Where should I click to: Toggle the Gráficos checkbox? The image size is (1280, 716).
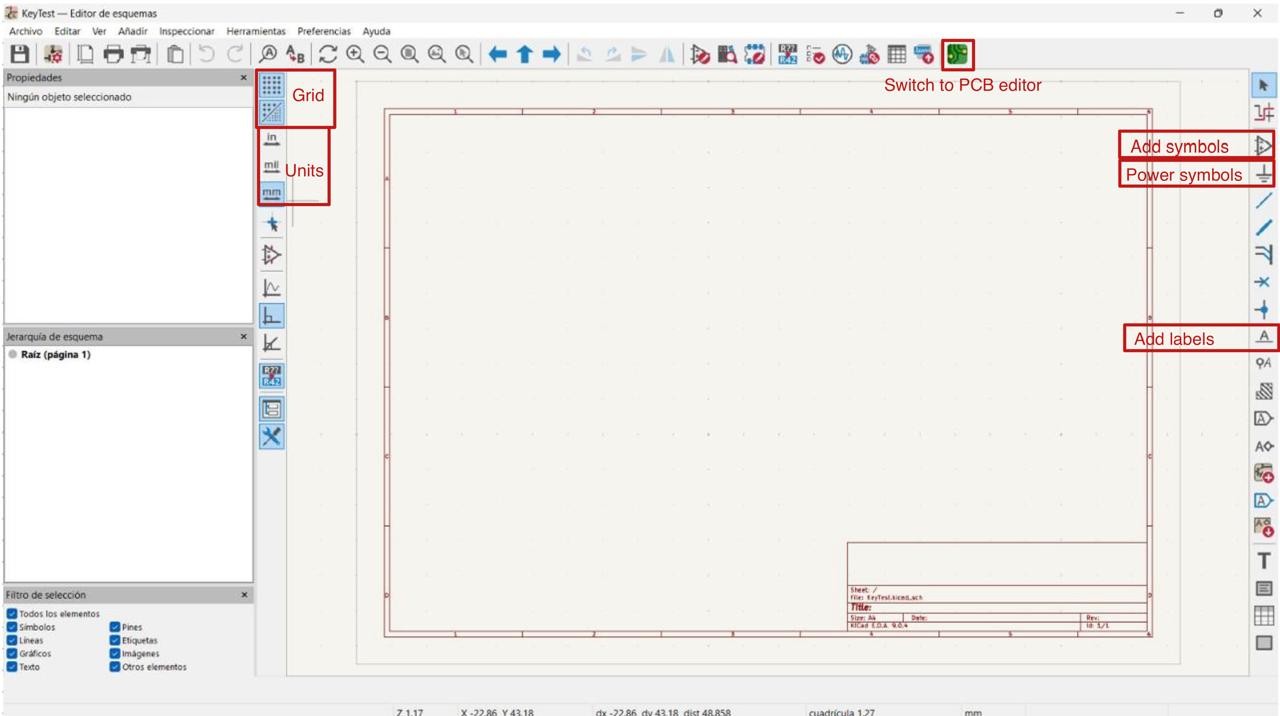[x=11, y=653]
